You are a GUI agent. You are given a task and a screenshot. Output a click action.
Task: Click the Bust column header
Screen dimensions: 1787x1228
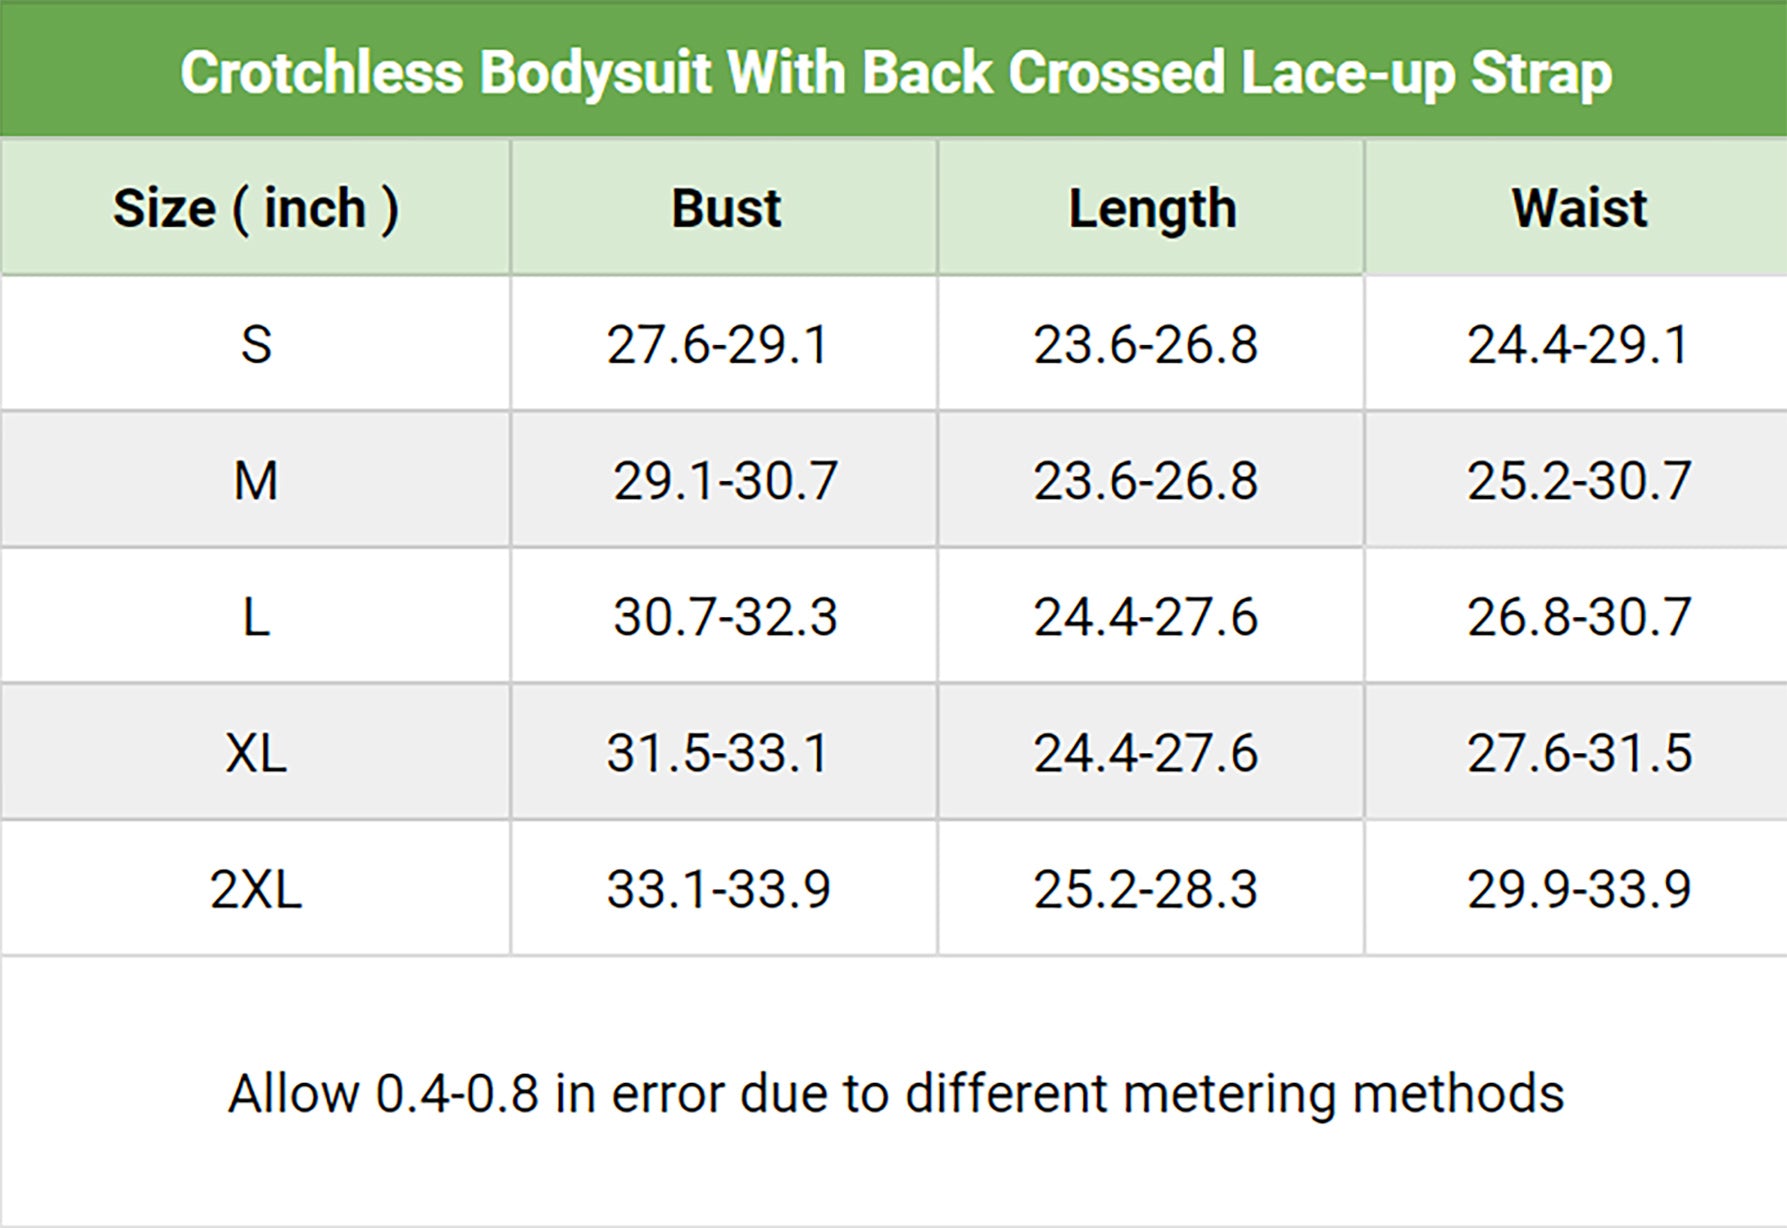point(726,209)
